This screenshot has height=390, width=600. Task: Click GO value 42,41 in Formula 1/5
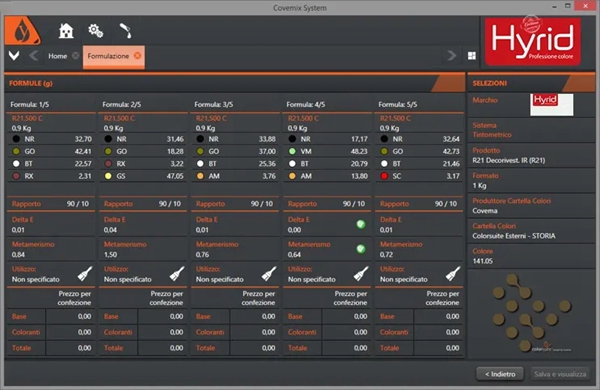[83, 151]
